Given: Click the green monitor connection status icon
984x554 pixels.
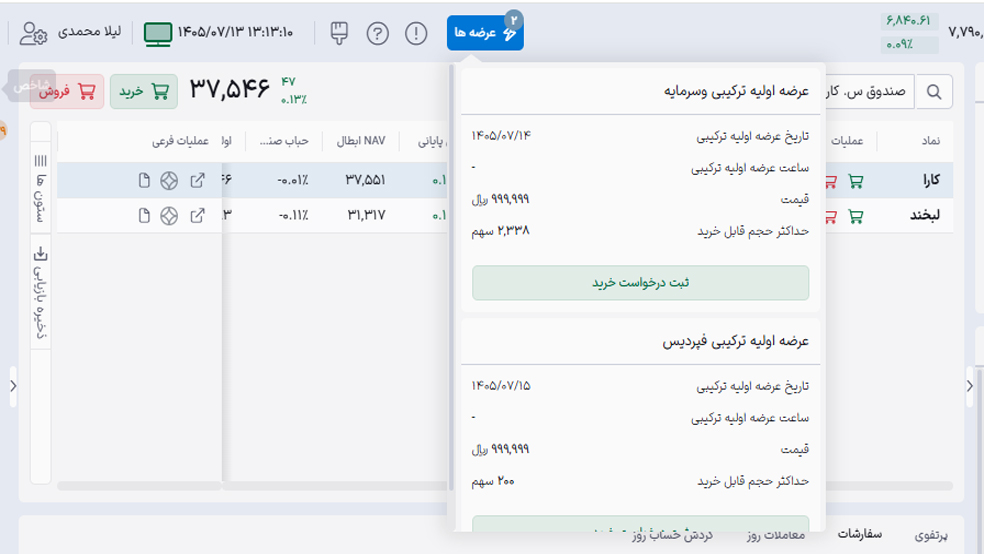Looking at the screenshot, I should tap(158, 34).
